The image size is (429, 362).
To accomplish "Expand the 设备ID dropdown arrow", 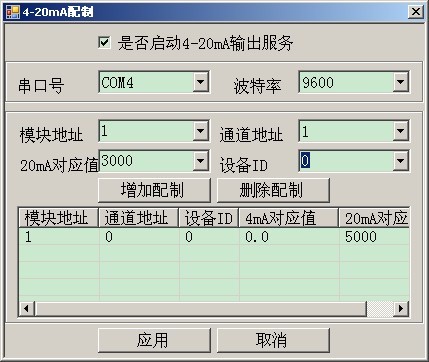I will (x=400, y=161).
